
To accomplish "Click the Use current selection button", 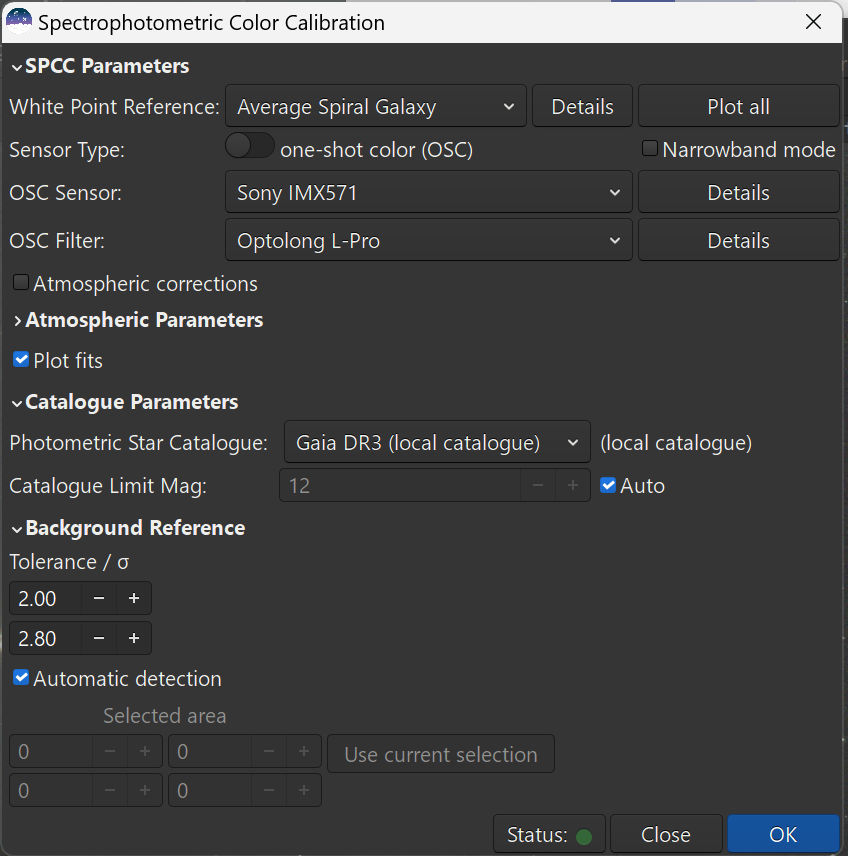I will (x=441, y=754).
